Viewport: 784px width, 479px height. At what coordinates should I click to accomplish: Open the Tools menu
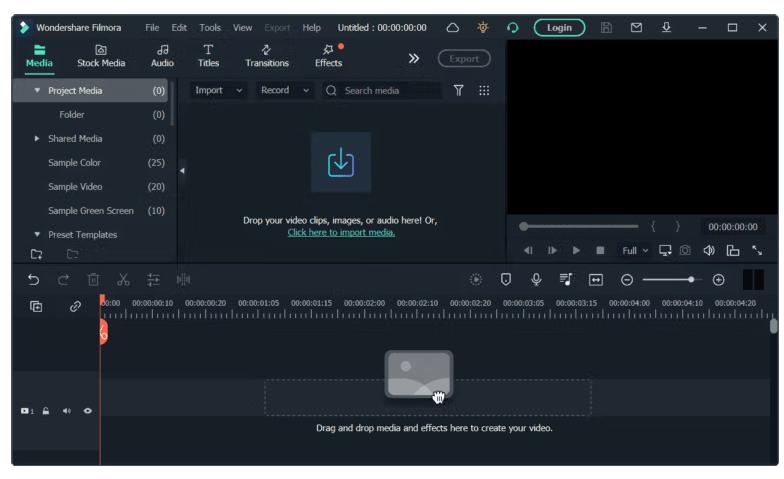(x=210, y=27)
